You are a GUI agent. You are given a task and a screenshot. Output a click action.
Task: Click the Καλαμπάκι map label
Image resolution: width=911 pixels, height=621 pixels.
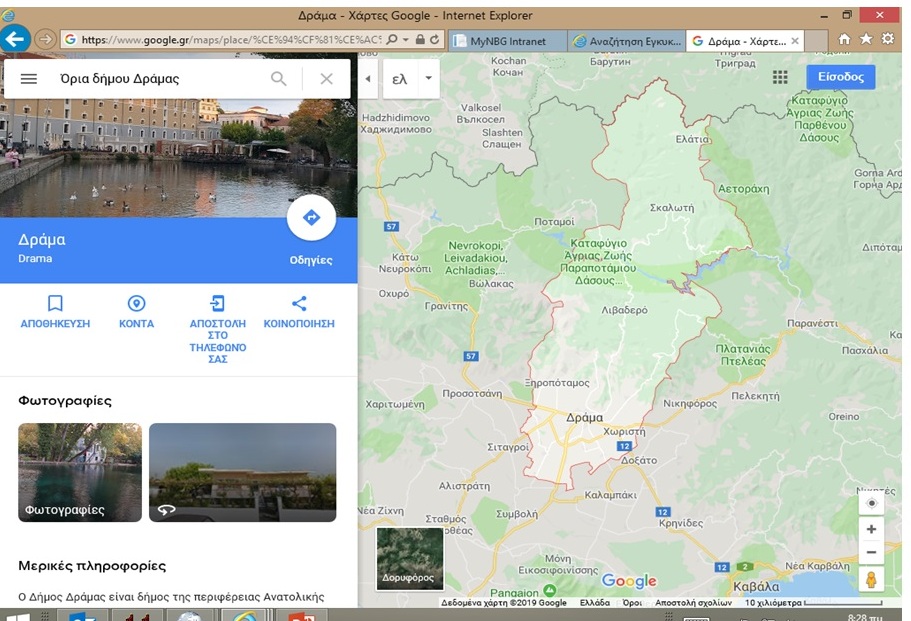(x=611, y=495)
